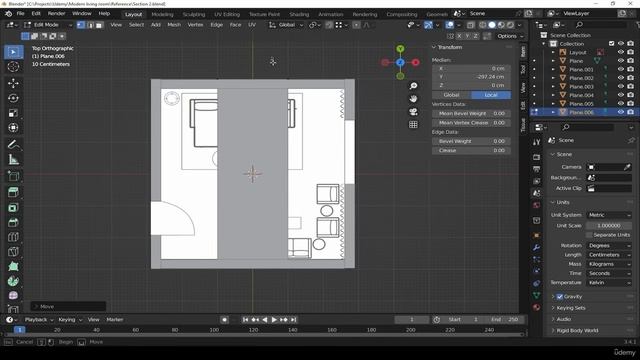The width and height of the screenshot is (640, 360).
Task: Select the Scale tool
Action: 13,113
